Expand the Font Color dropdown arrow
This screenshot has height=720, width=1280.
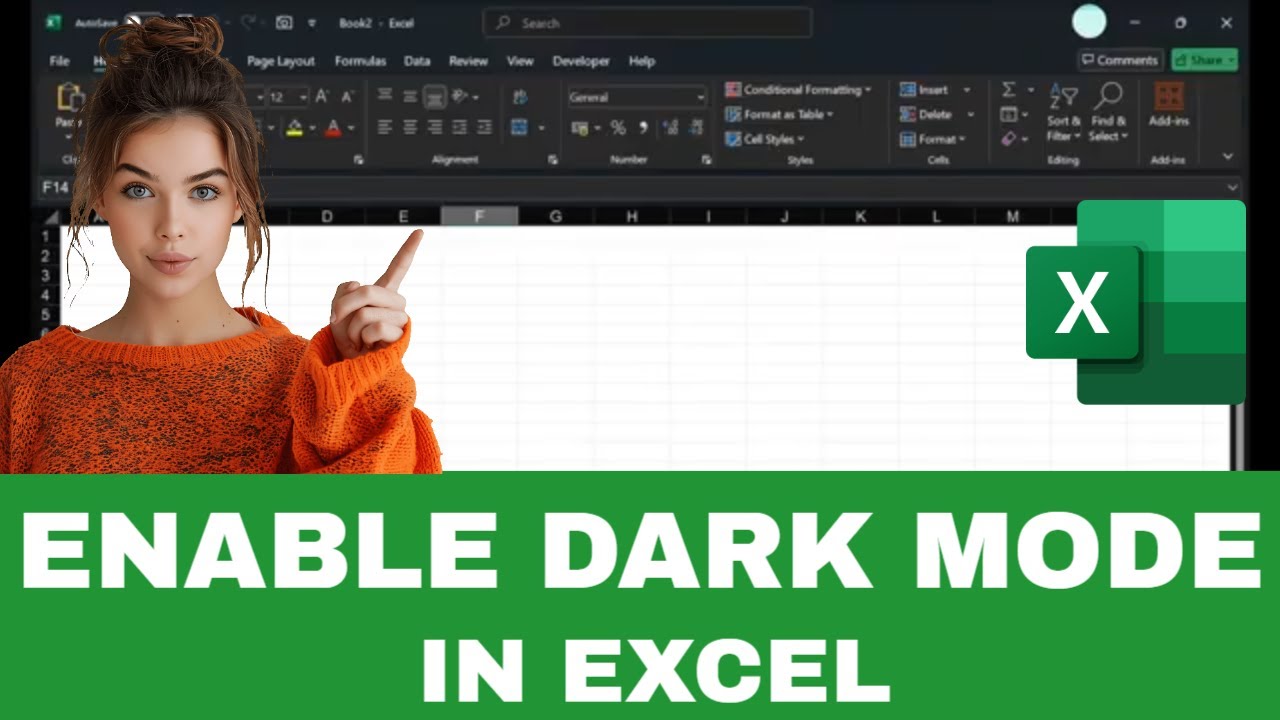pyautogui.click(x=350, y=128)
